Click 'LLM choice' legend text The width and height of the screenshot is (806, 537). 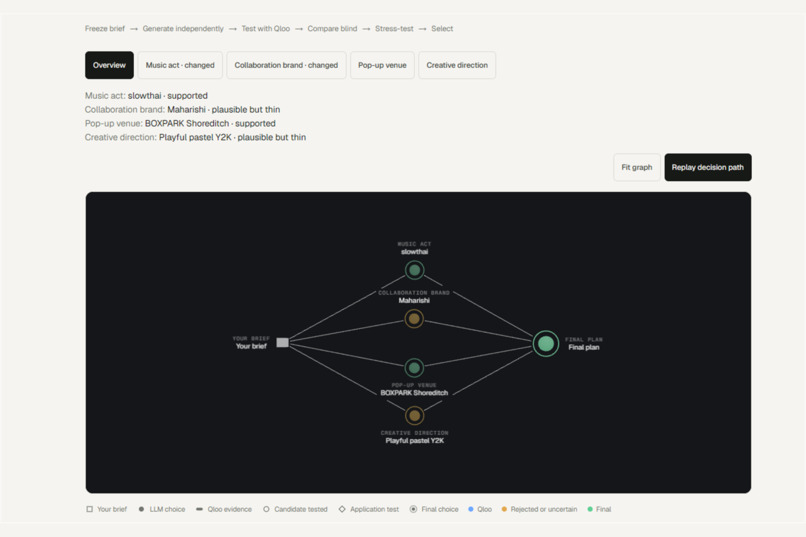pos(167,509)
